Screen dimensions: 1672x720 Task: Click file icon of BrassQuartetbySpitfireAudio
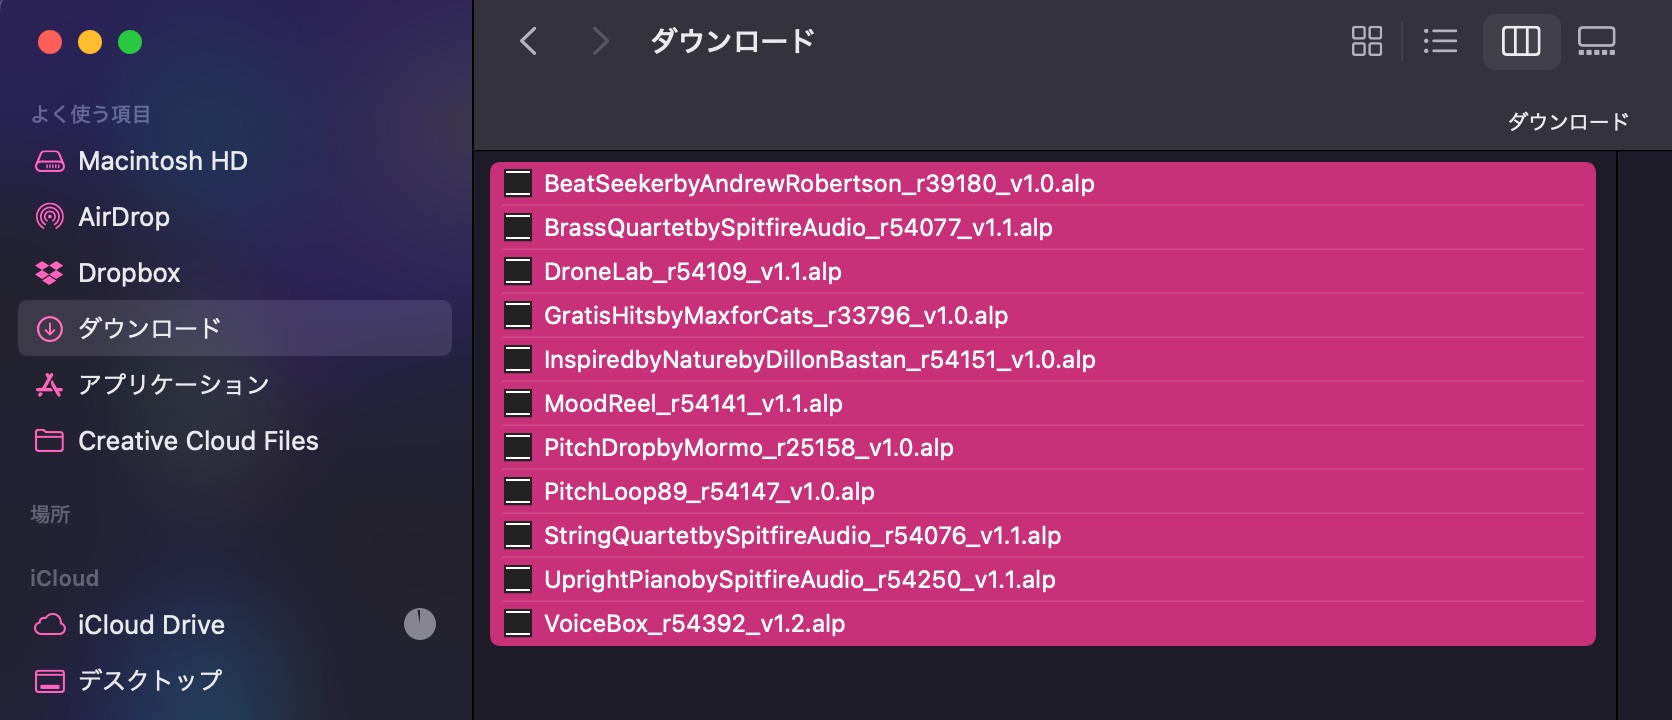pyautogui.click(x=518, y=227)
